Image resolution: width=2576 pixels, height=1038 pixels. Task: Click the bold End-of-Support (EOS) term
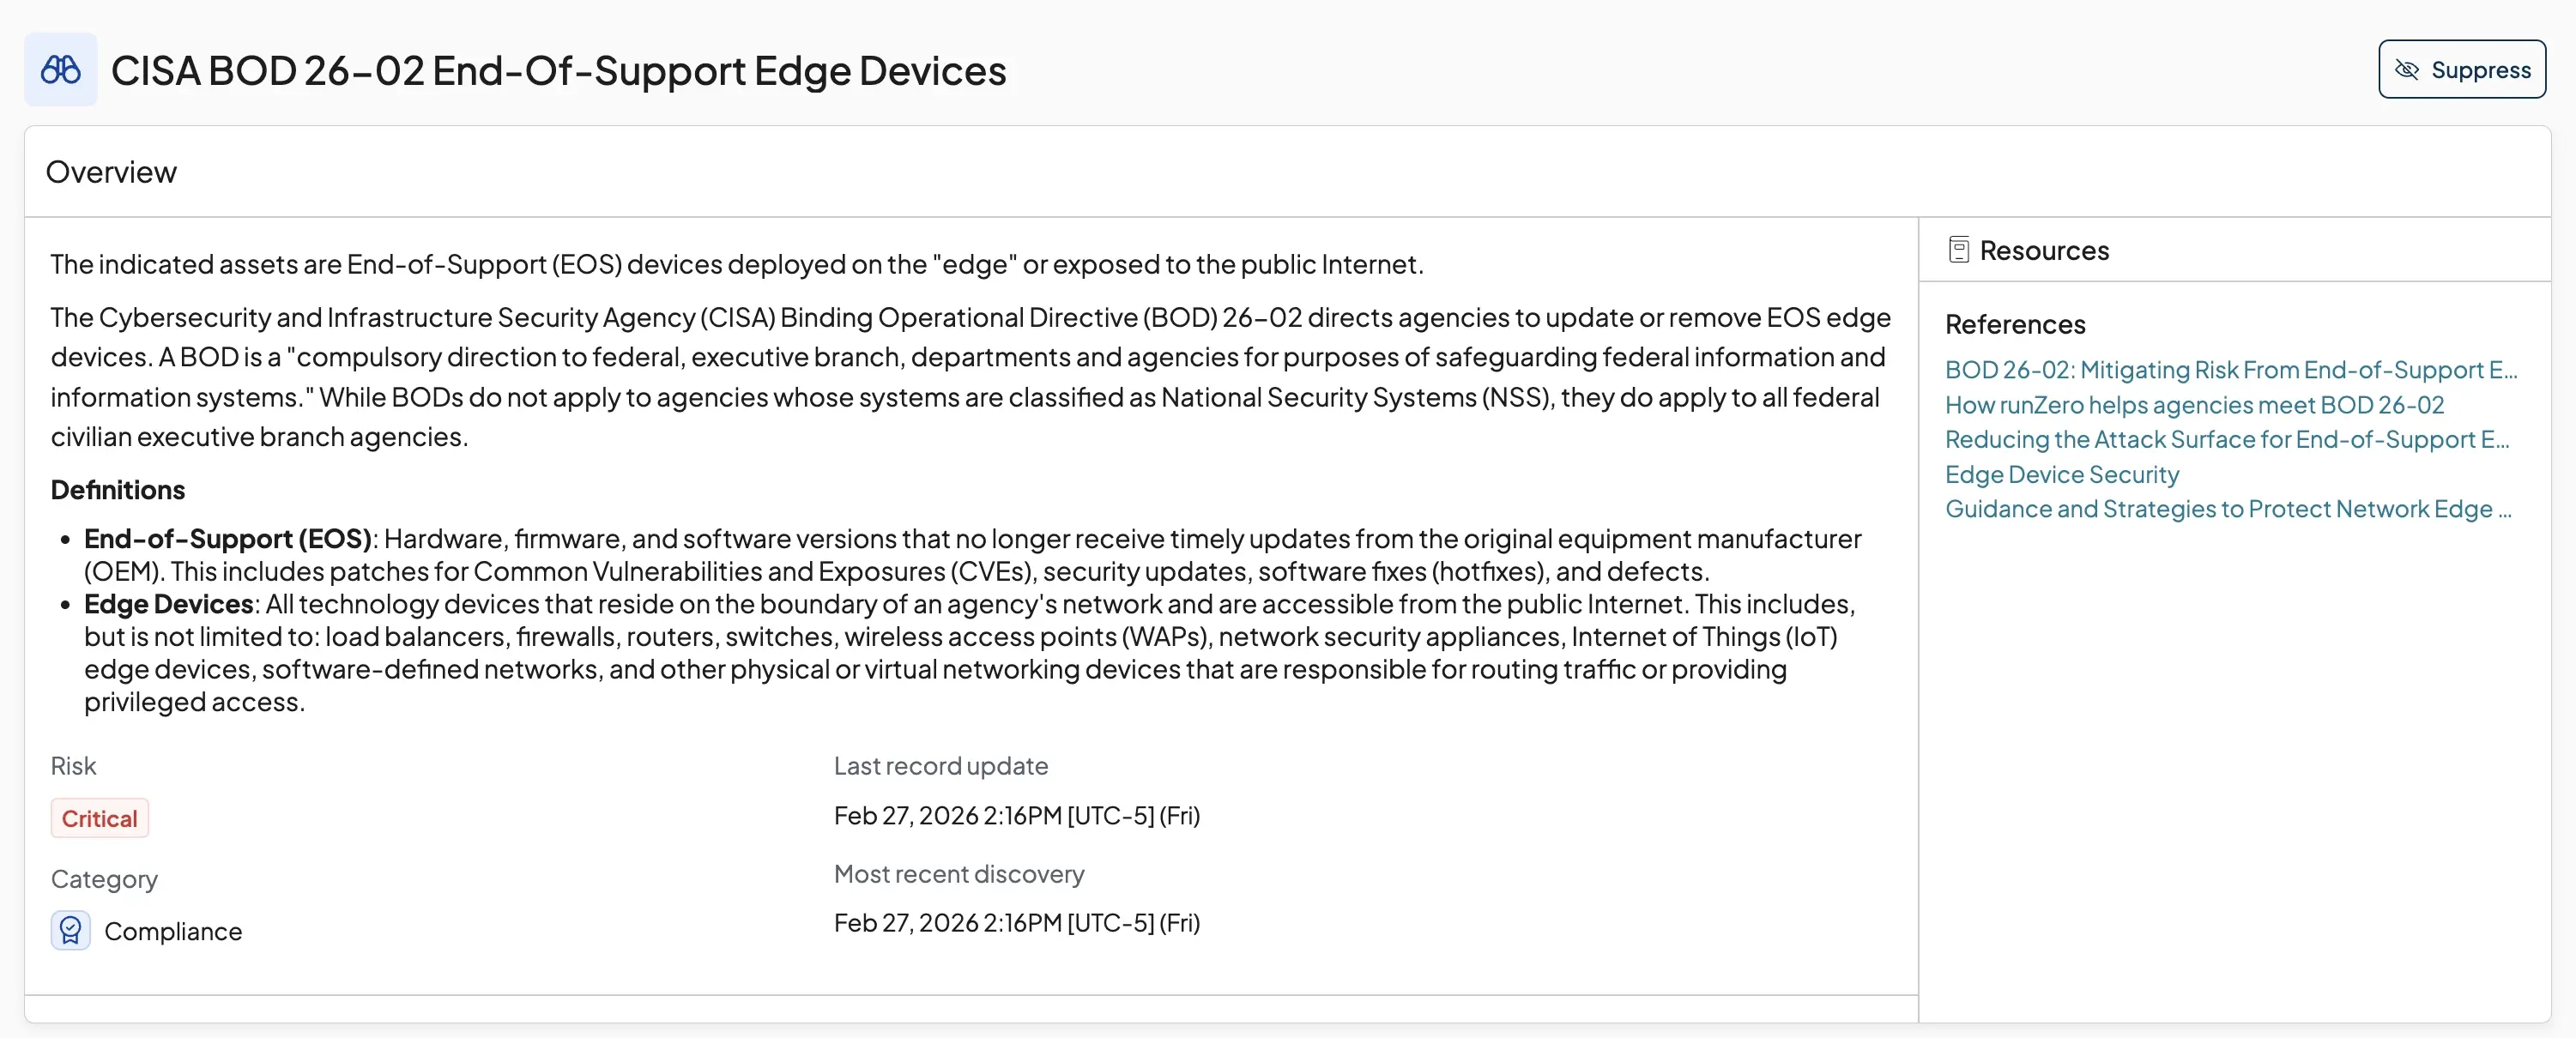[x=227, y=539]
